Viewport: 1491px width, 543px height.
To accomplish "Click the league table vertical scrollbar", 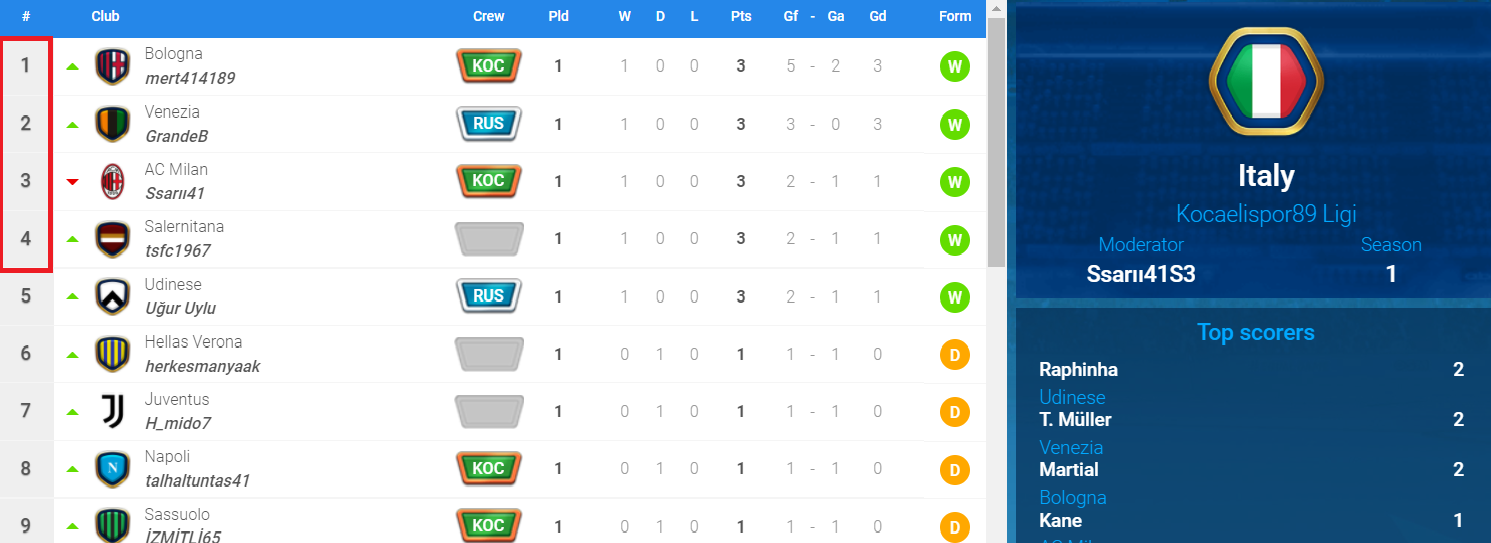I will click(x=995, y=140).
